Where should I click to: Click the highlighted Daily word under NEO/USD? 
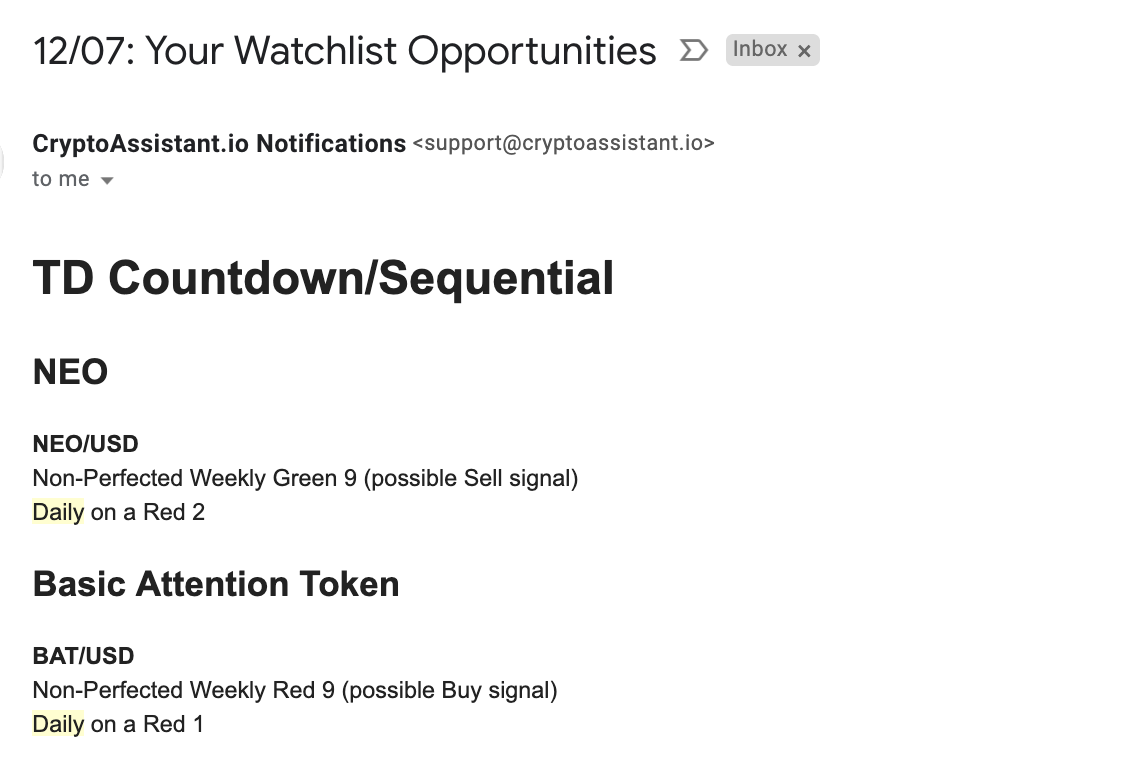click(58, 512)
